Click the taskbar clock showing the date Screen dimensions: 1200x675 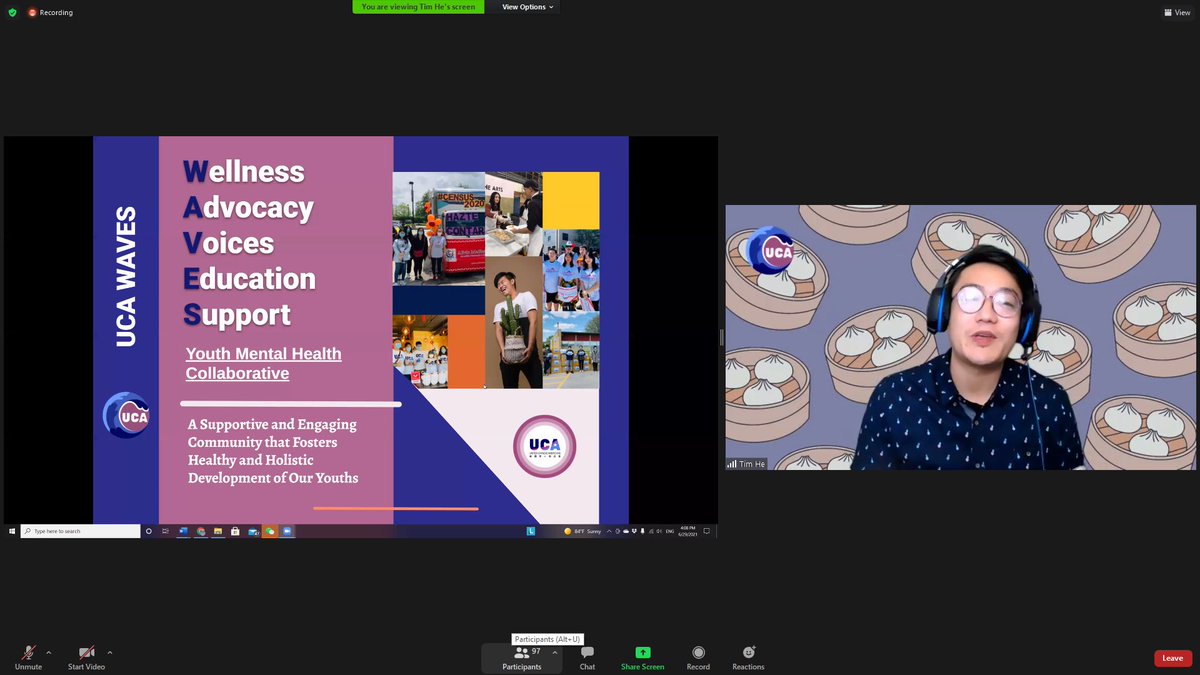coord(689,531)
